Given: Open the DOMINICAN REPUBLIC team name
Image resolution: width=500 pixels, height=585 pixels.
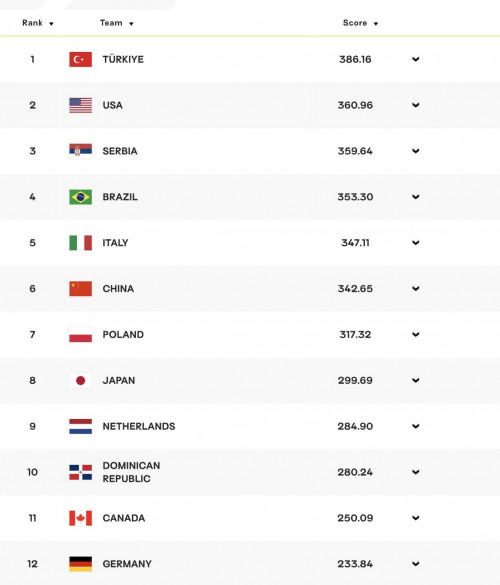Looking at the screenshot, I should click(x=131, y=472).
